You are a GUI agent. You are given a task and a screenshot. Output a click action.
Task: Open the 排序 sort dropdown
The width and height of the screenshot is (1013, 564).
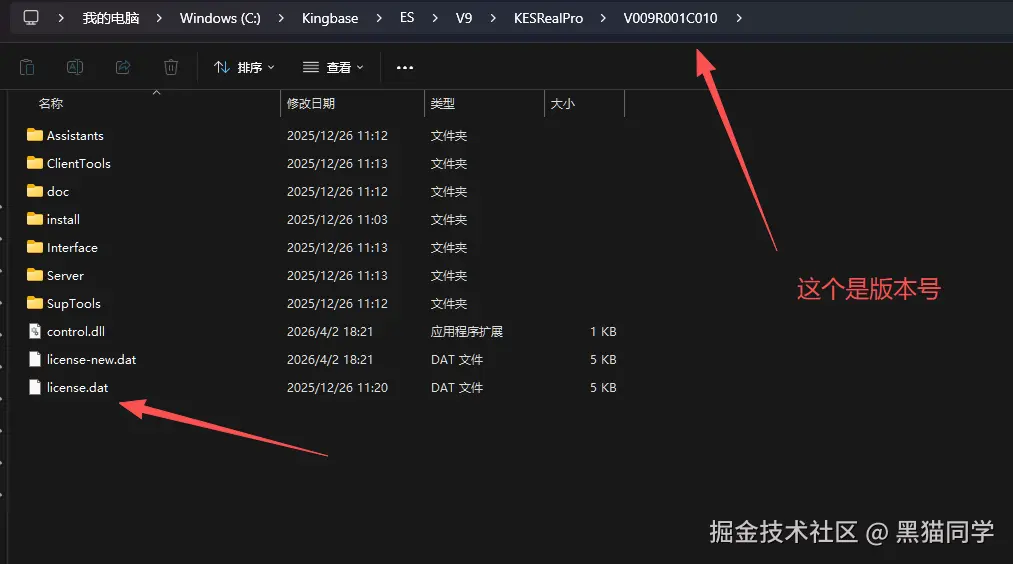click(x=244, y=67)
